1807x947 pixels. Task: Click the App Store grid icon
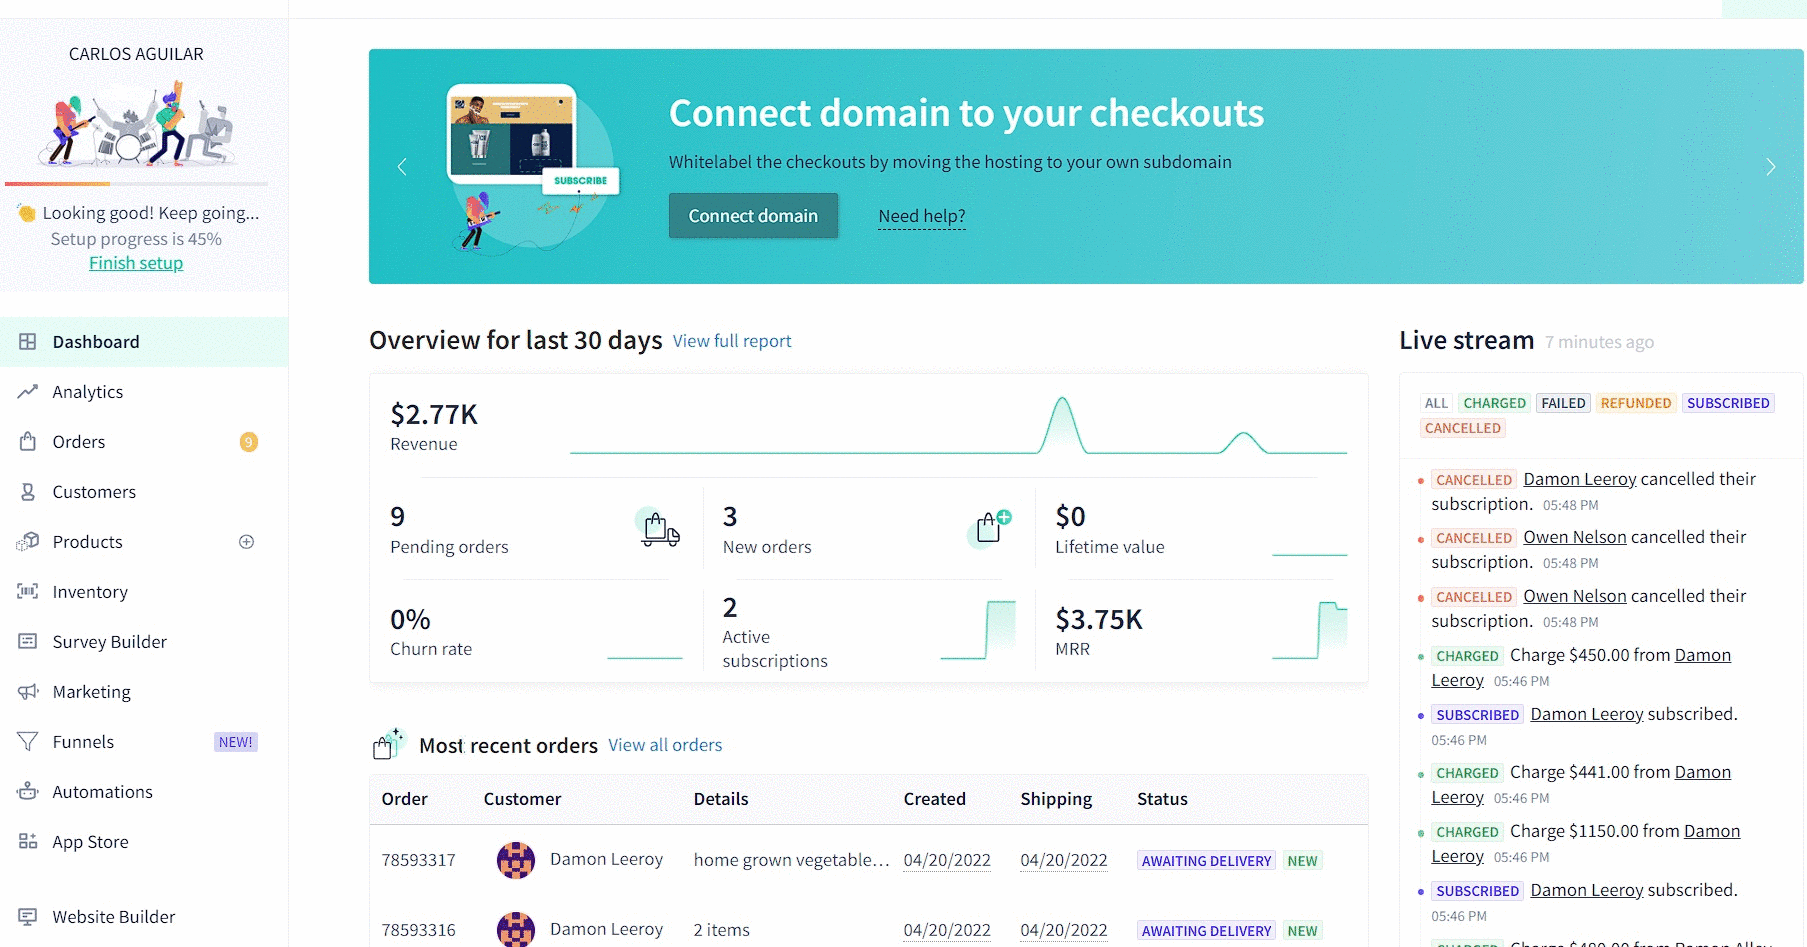pos(28,842)
